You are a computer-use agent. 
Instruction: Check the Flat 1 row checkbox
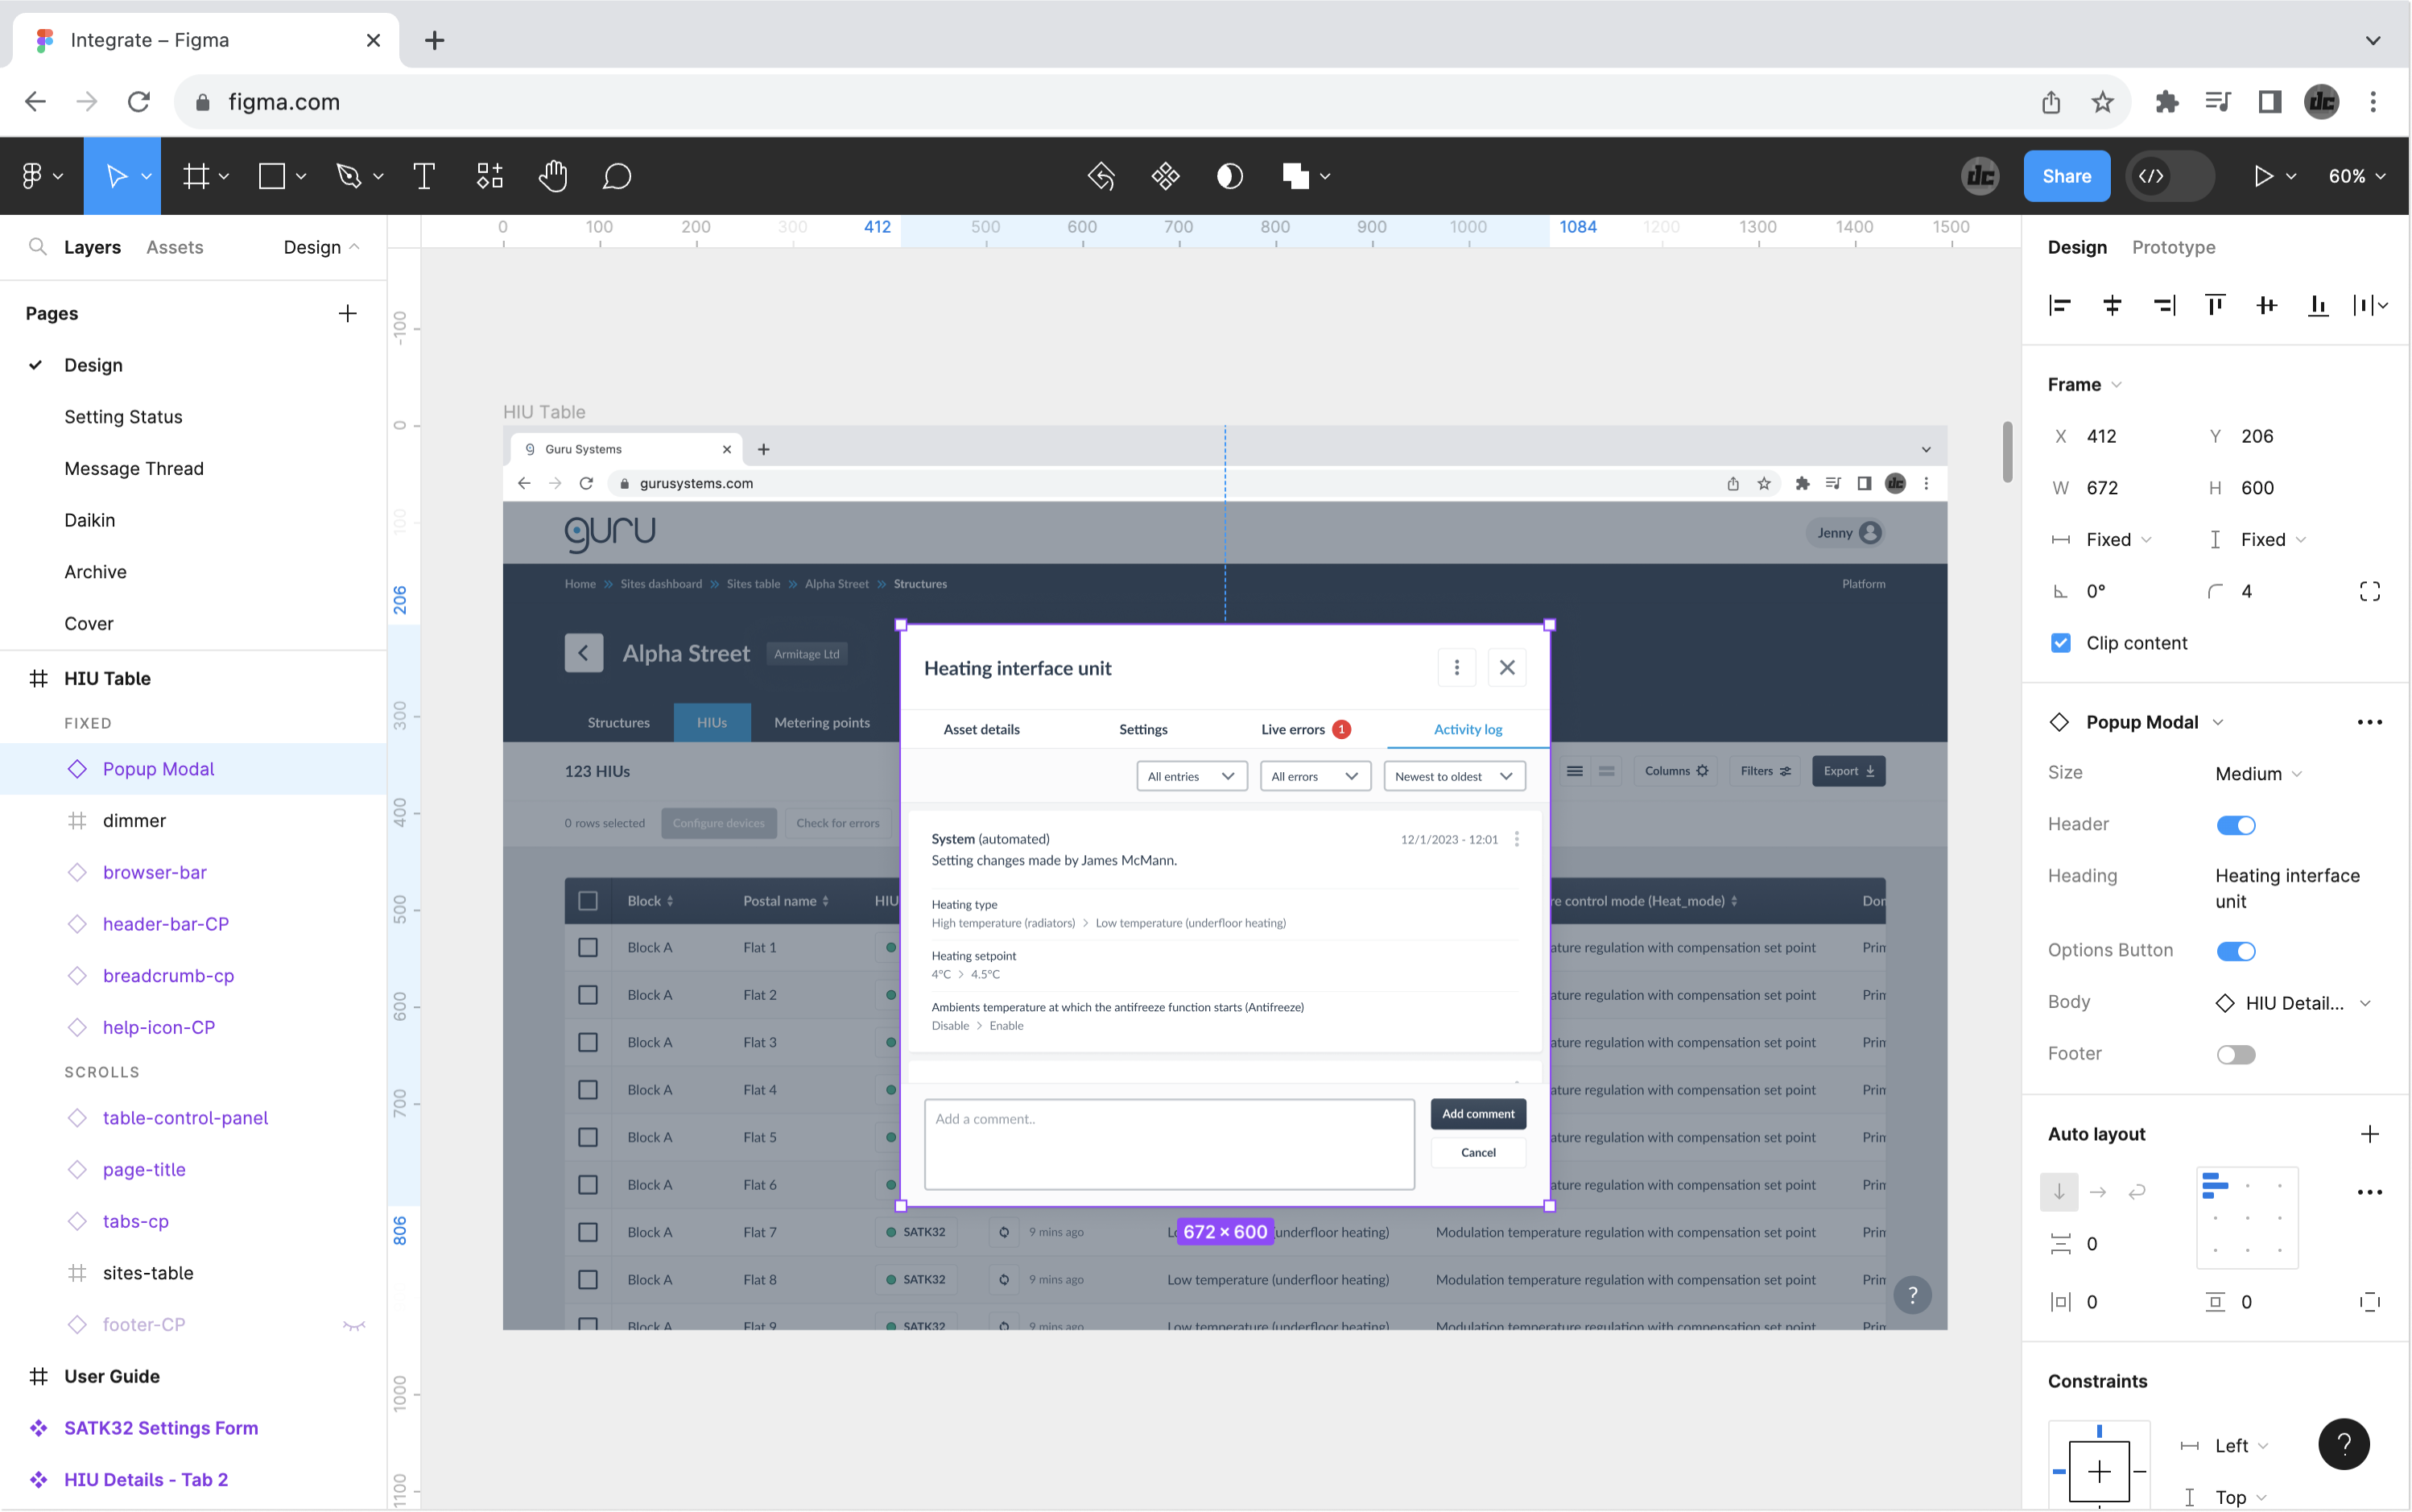click(588, 947)
